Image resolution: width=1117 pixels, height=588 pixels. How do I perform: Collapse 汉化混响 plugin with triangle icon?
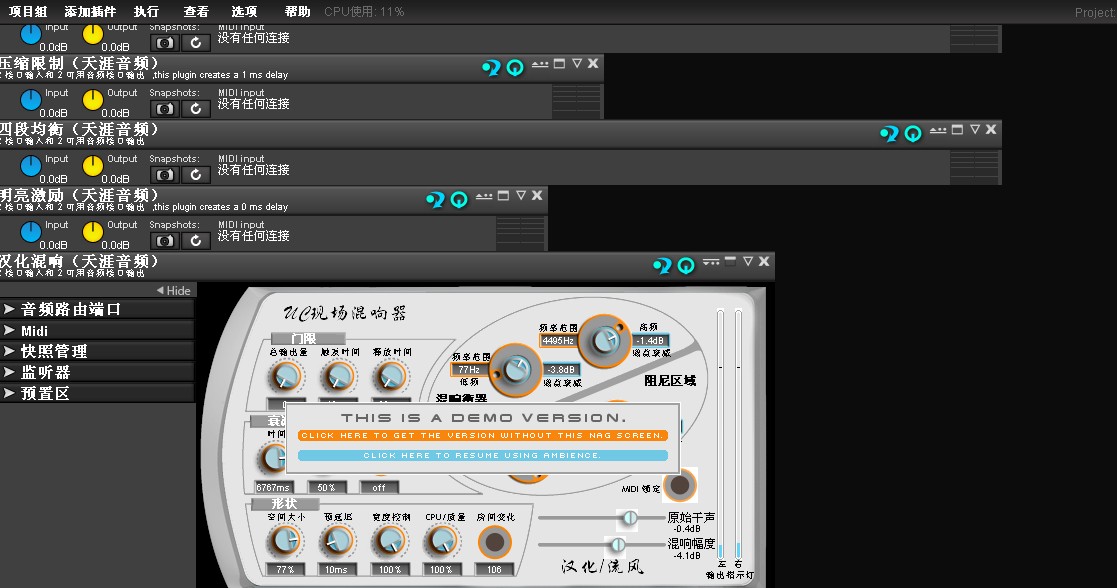click(748, 261)
